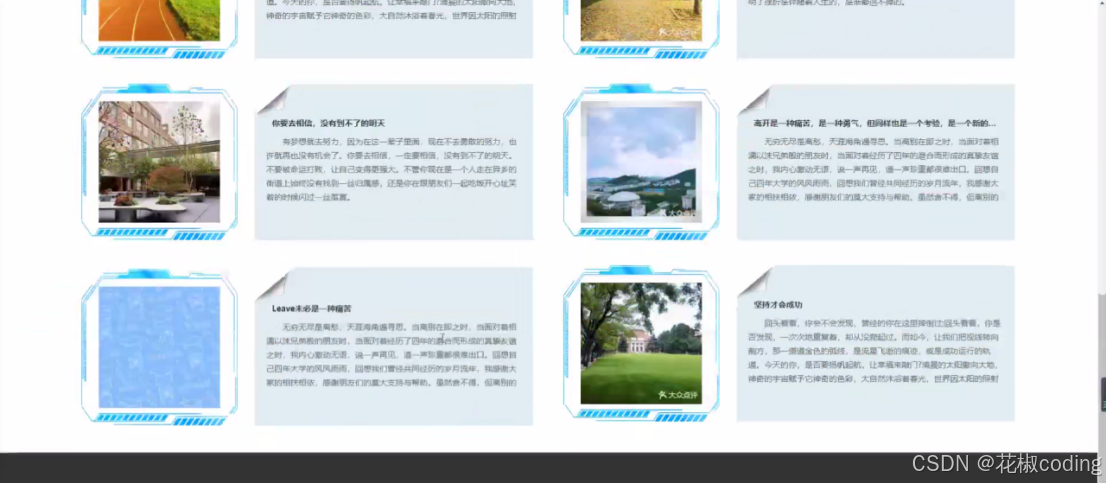Open the yellow fallen leaves photo thumbnail
Image resolution: width=1106 pixels, height=484 pixels.
click(x=641, y=20)
